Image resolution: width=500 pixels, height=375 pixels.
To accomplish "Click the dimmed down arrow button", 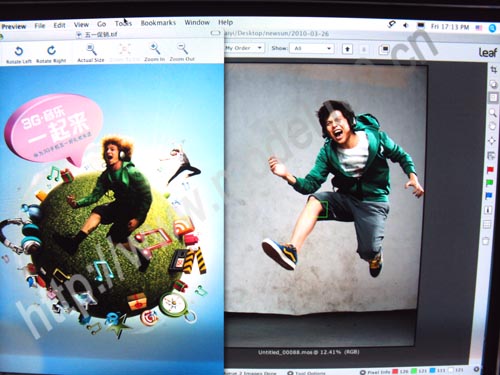I will point(364,50).
